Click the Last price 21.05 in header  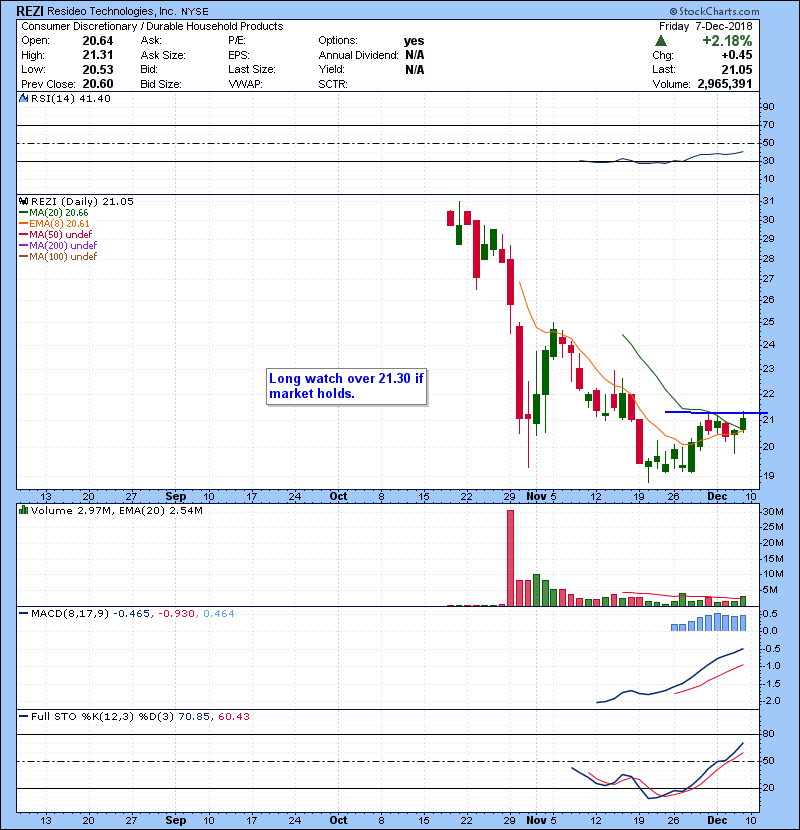coord(736,69)
